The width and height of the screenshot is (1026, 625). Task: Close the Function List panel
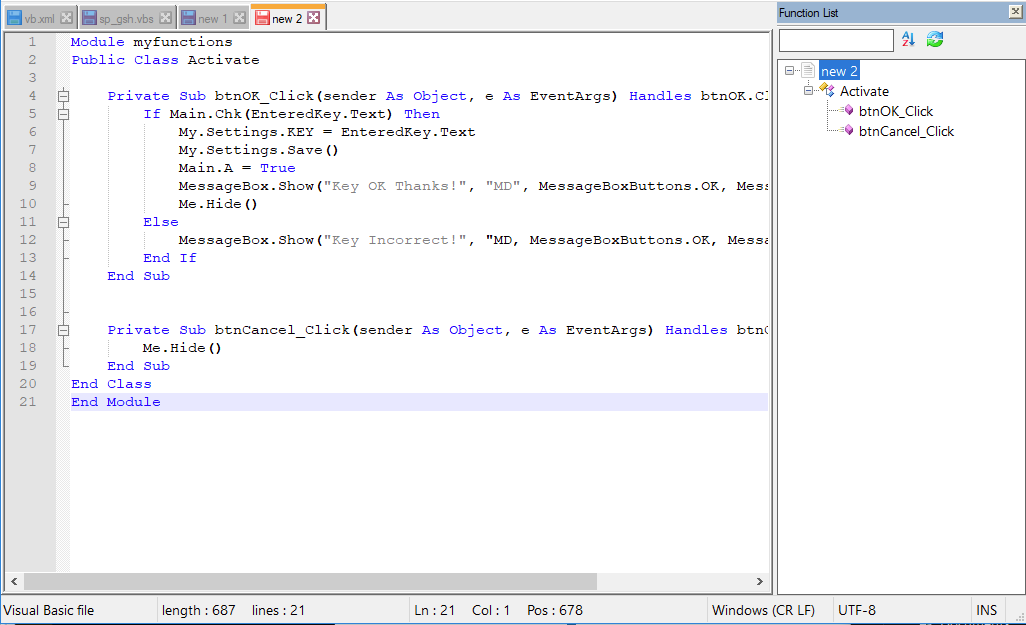[x=1016, y=11]
